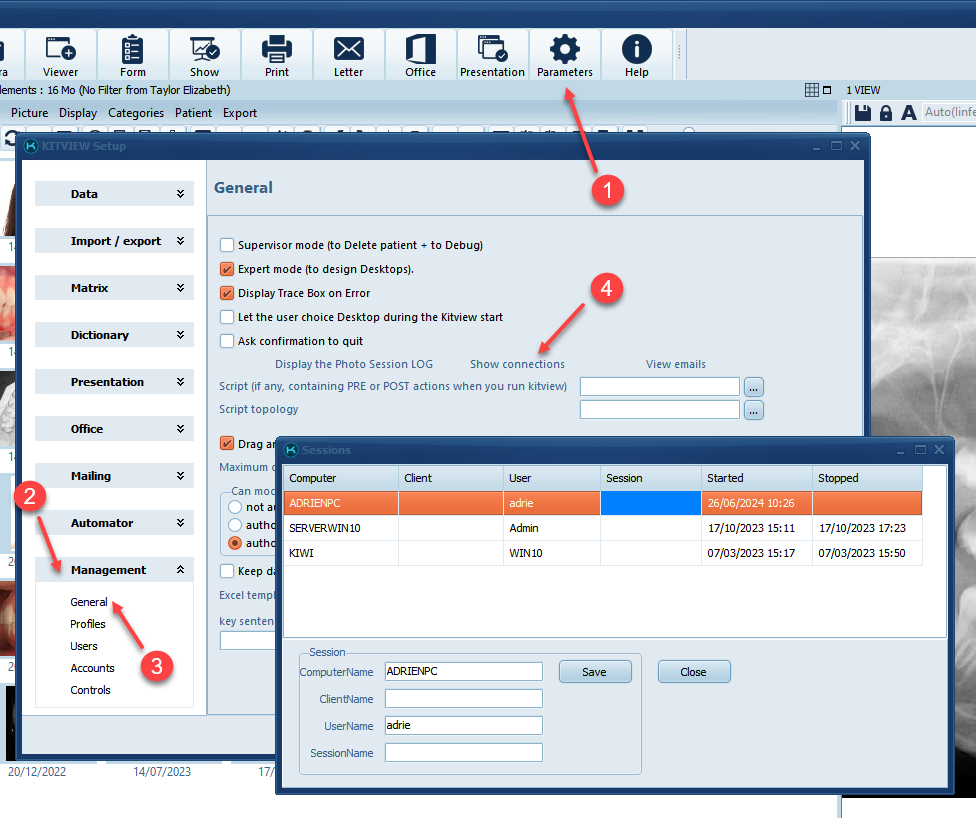The image size is (976, 818).
Task: Toggle Ask confirmation to quit
Action: click(227, 341)
